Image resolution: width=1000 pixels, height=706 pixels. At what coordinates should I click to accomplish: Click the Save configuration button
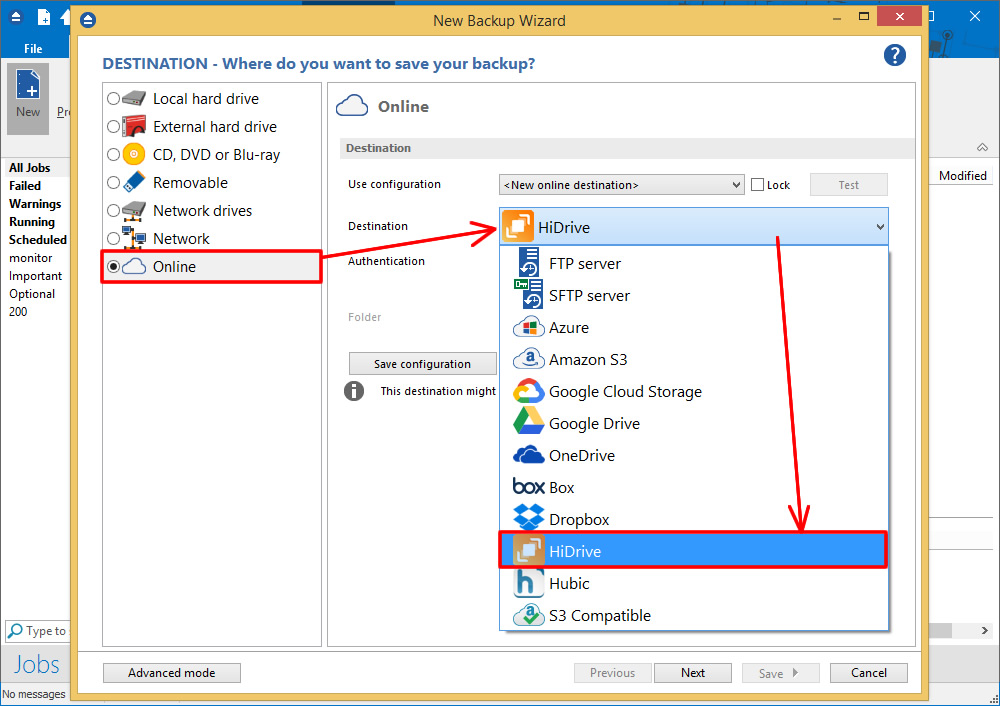click(x=422, y=364)
